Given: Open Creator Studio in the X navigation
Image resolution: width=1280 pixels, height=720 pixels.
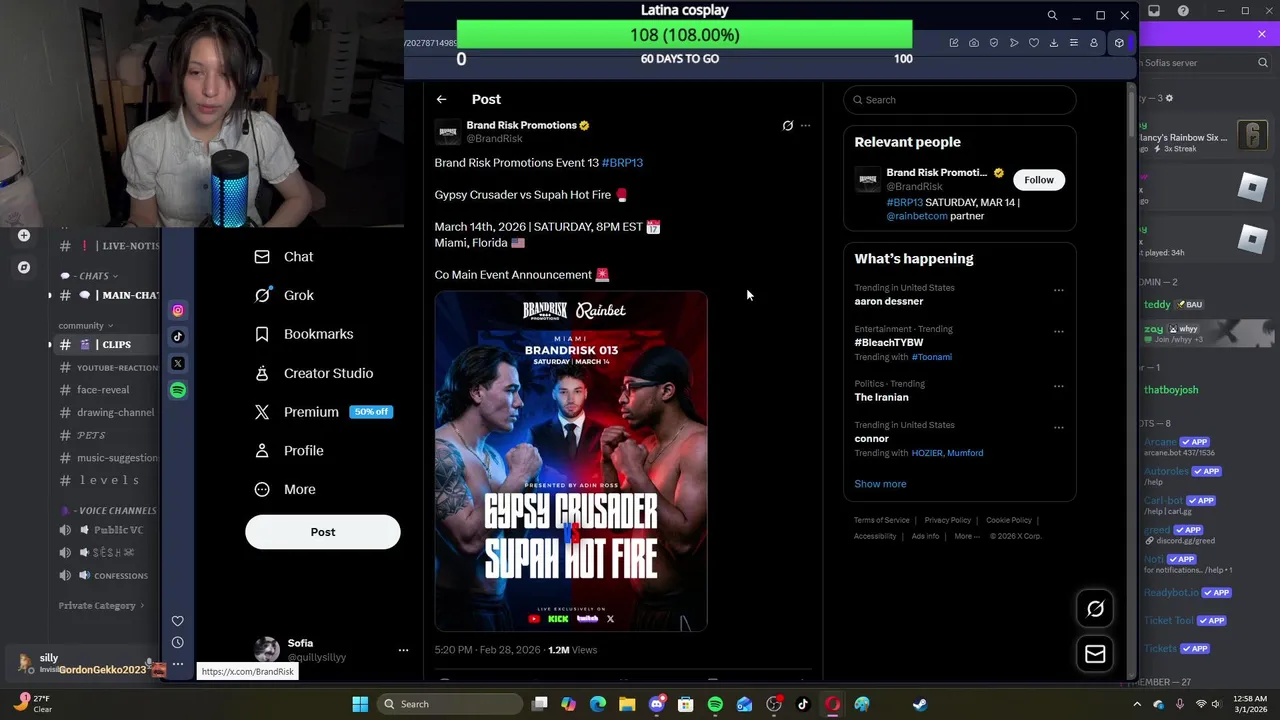Looking at the screenshot, I should (x=314, y=373).
